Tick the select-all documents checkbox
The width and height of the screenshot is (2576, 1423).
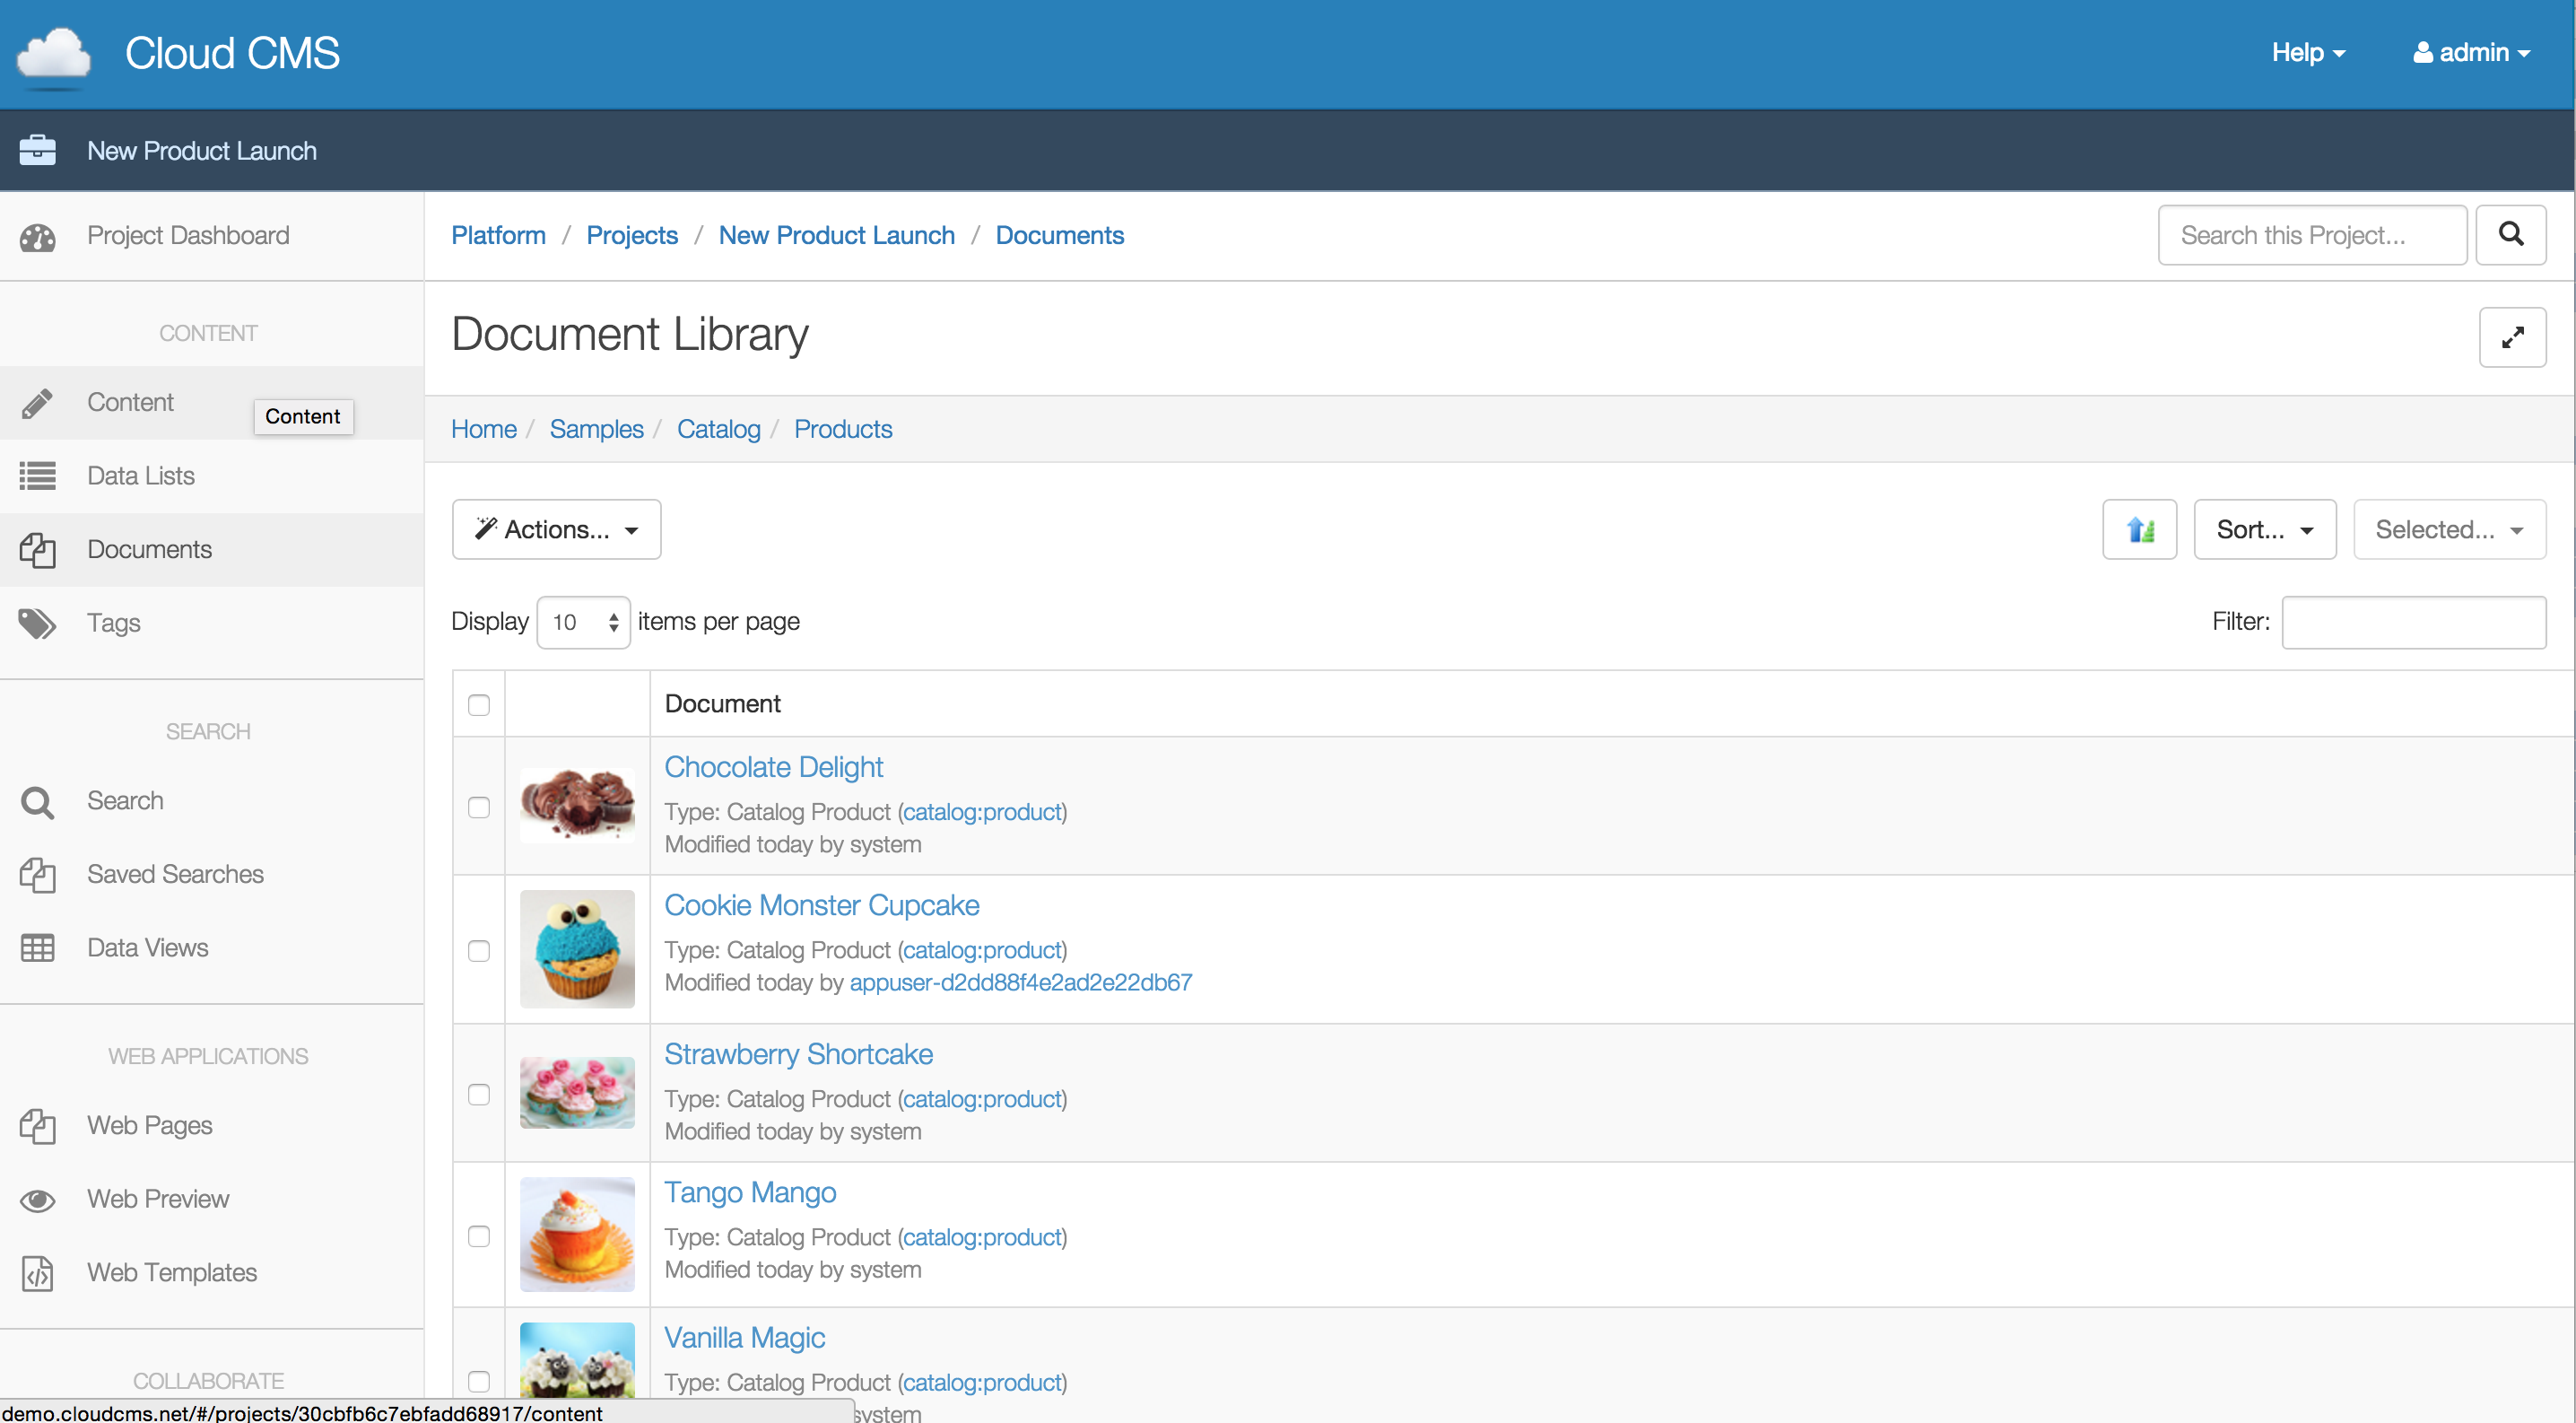tap(479, 705)
